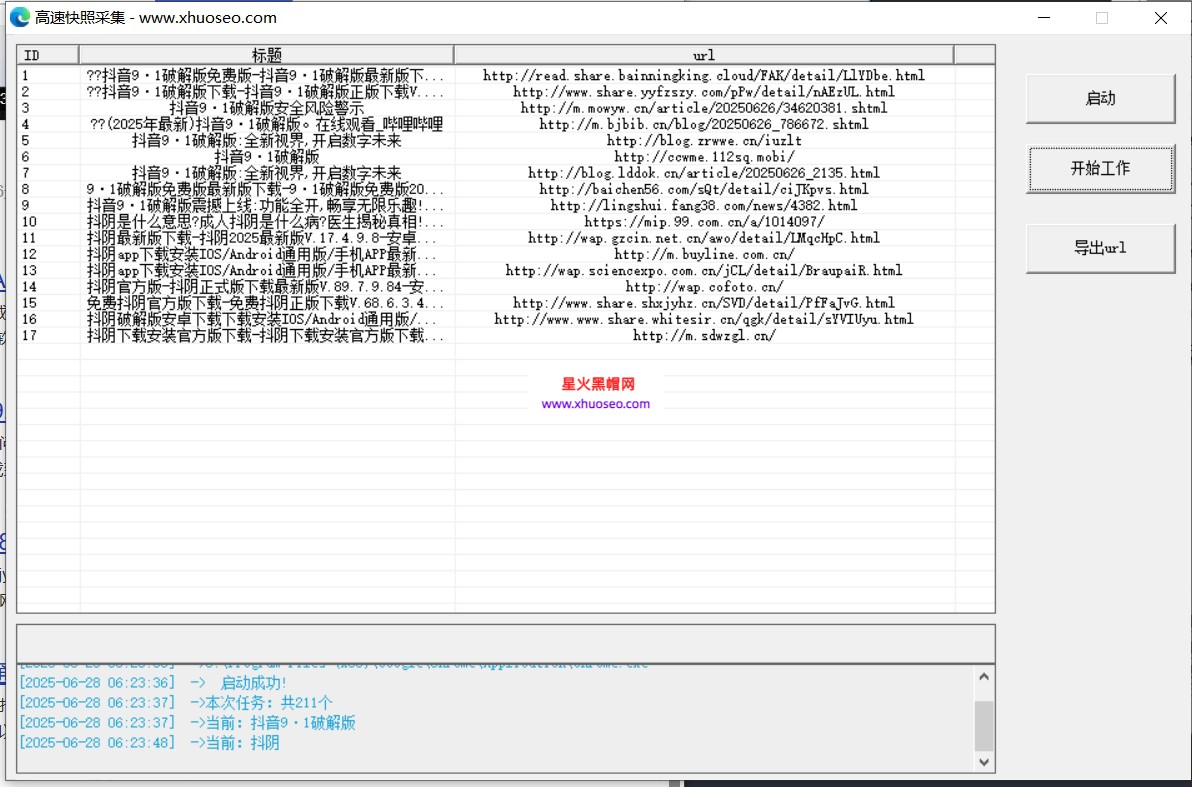Click the log line 本次任务: 共211个
This screenshot has height=787, width=1192.
[x=176, y=703]
